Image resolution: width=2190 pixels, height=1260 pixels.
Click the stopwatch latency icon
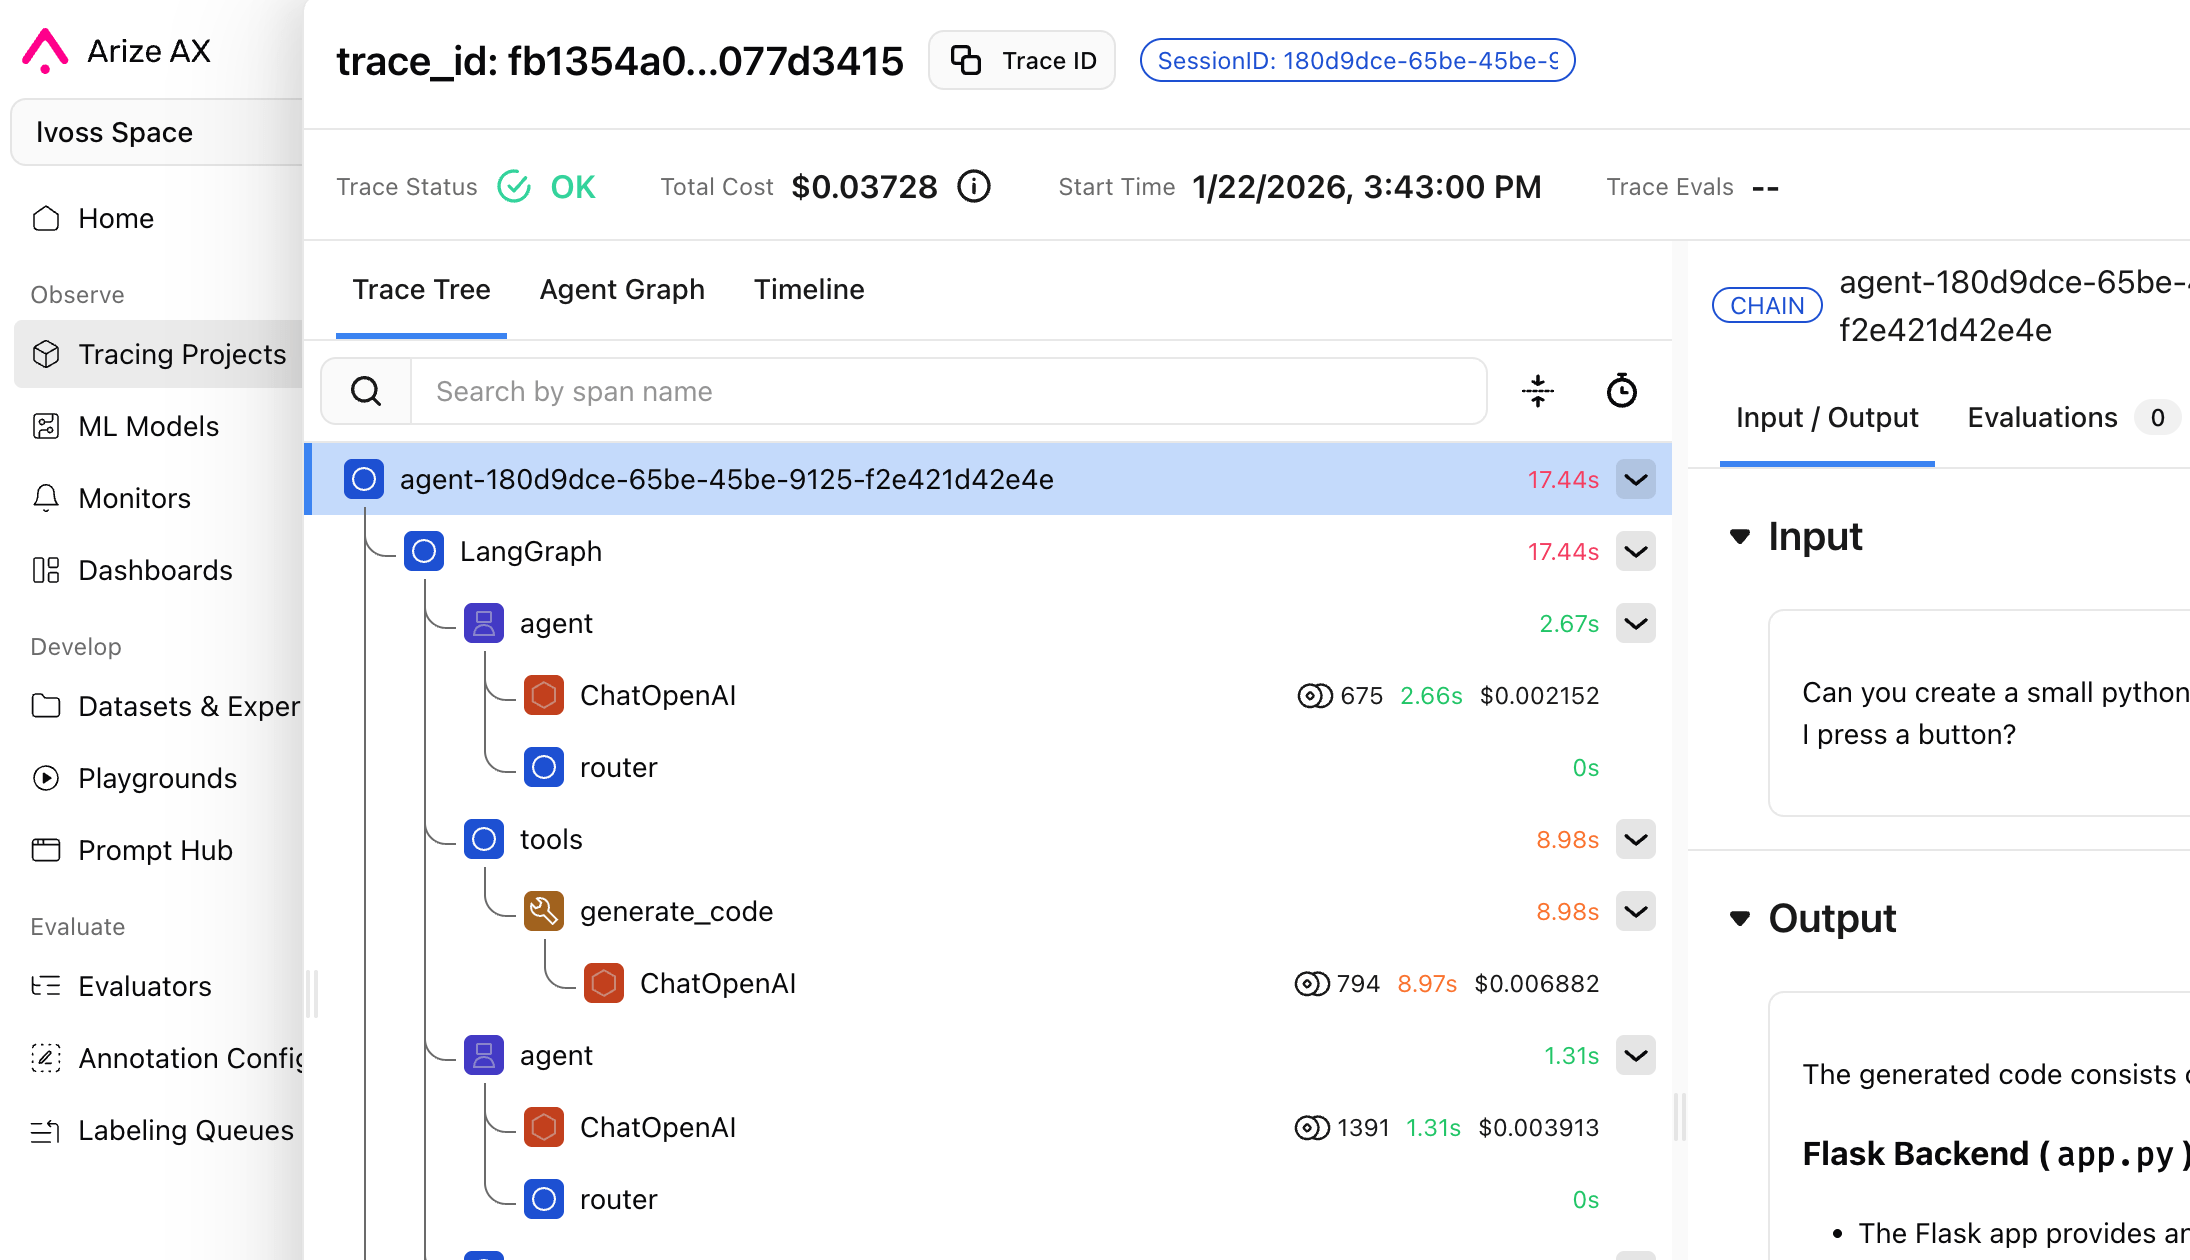(x=1621, y=391)
